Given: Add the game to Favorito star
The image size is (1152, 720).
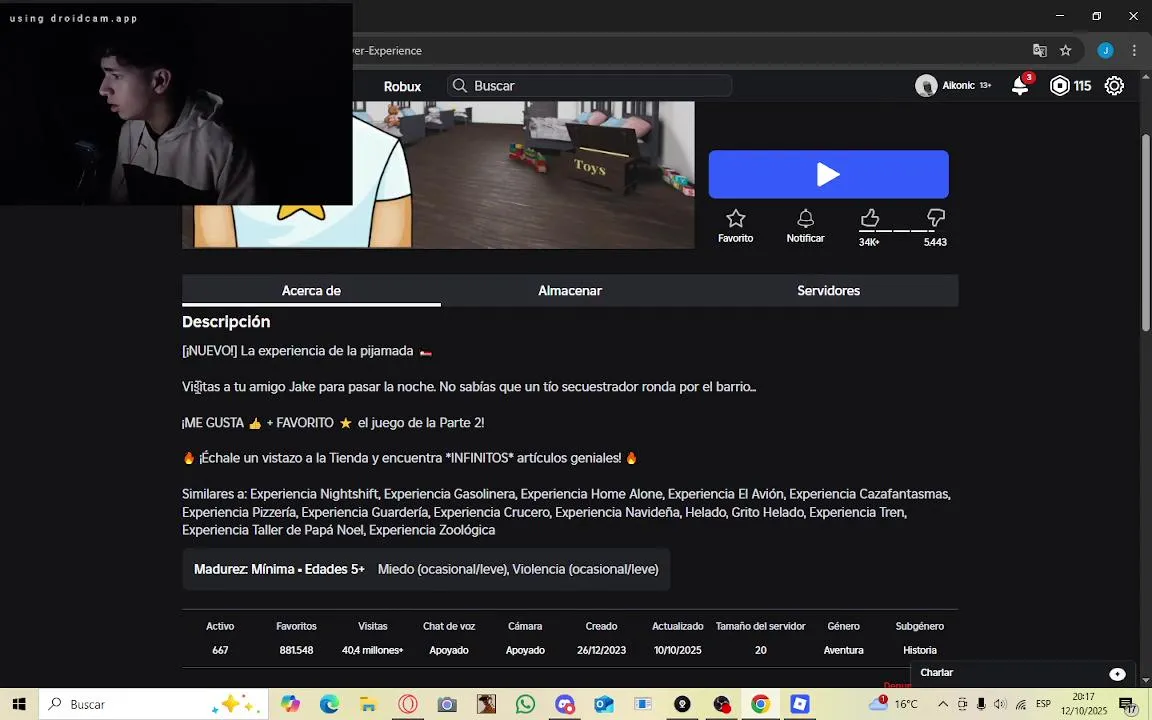Looking at the screenshot, I should coord(735,218).
